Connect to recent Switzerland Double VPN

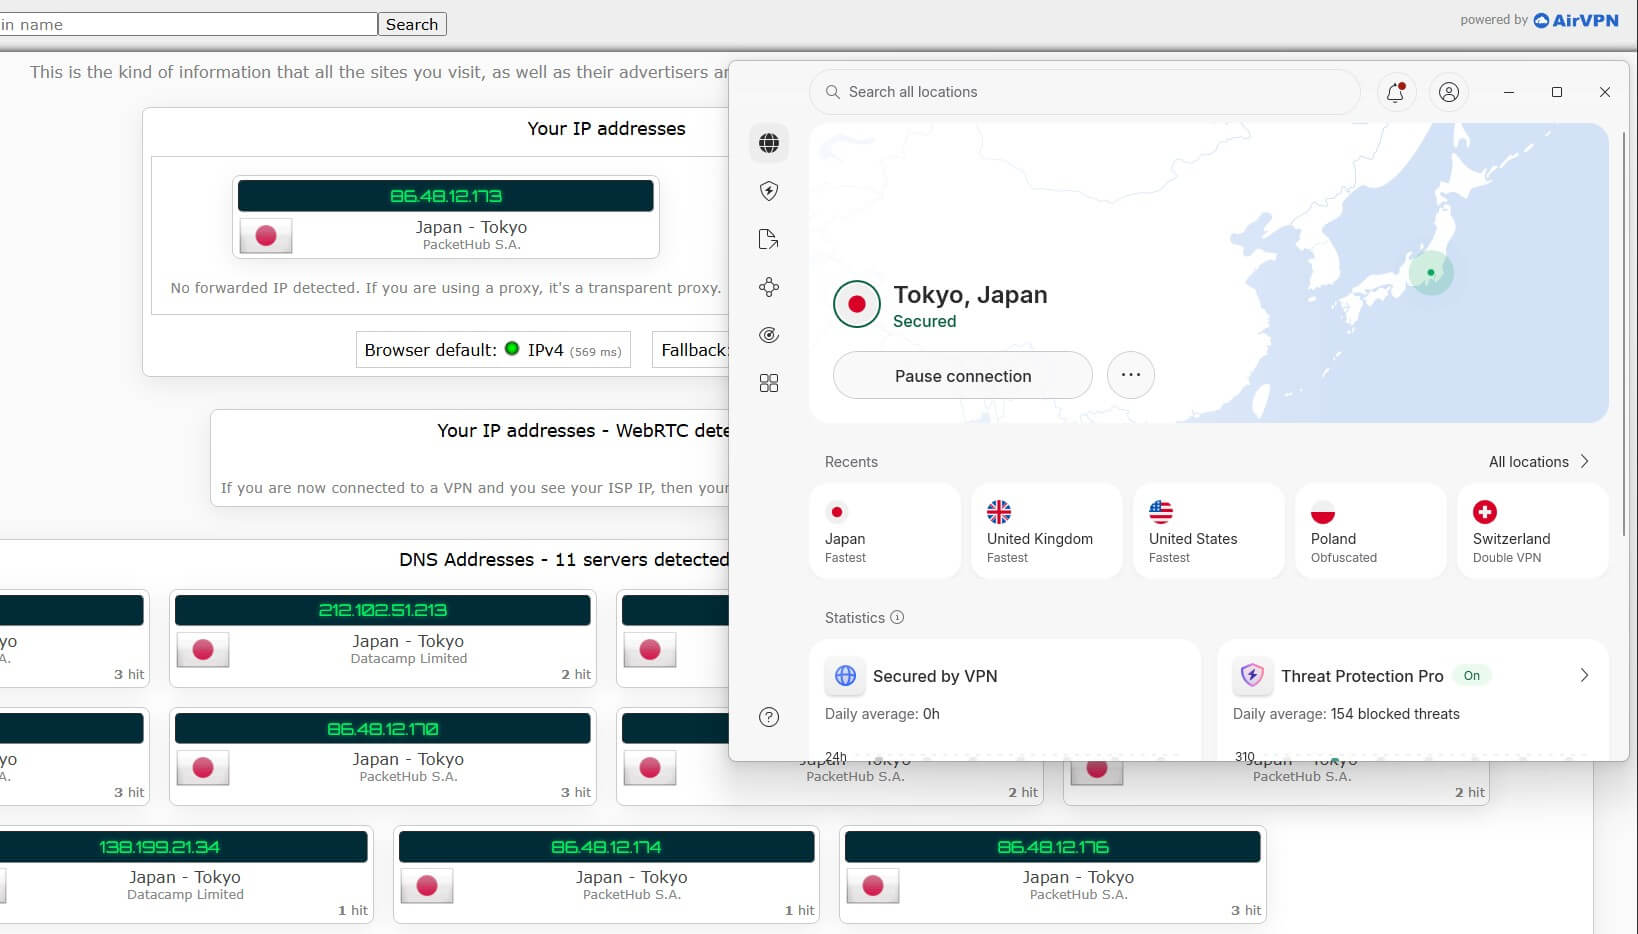(1533, 531)
